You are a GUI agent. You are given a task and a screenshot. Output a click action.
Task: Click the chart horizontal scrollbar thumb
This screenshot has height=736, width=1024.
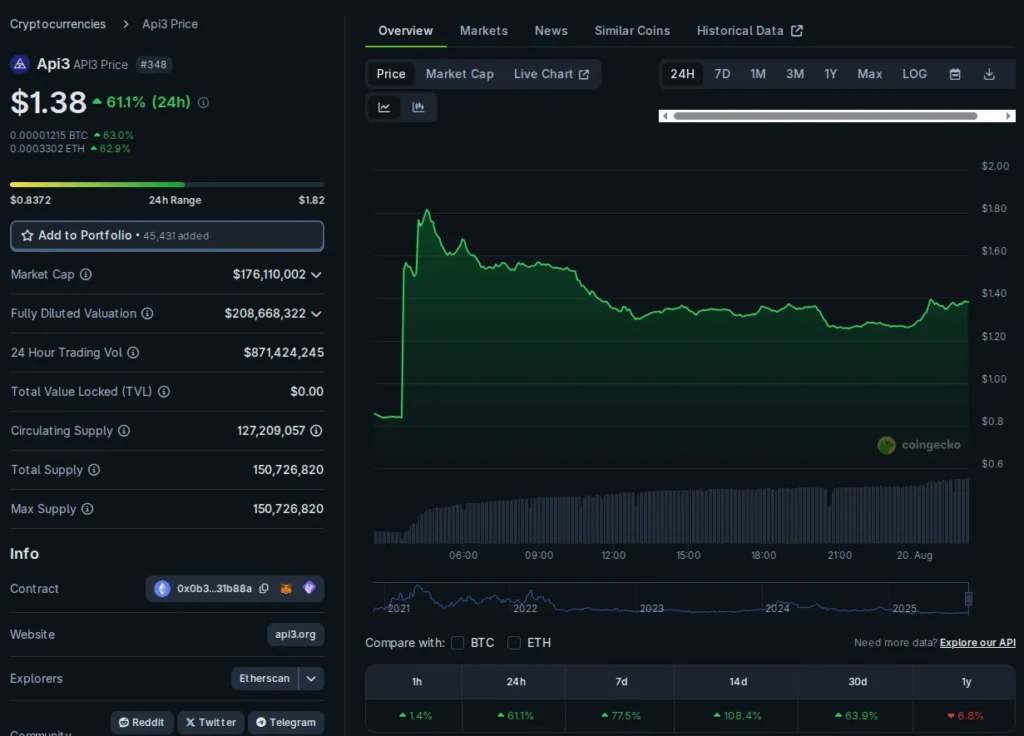tap(825, 116)
